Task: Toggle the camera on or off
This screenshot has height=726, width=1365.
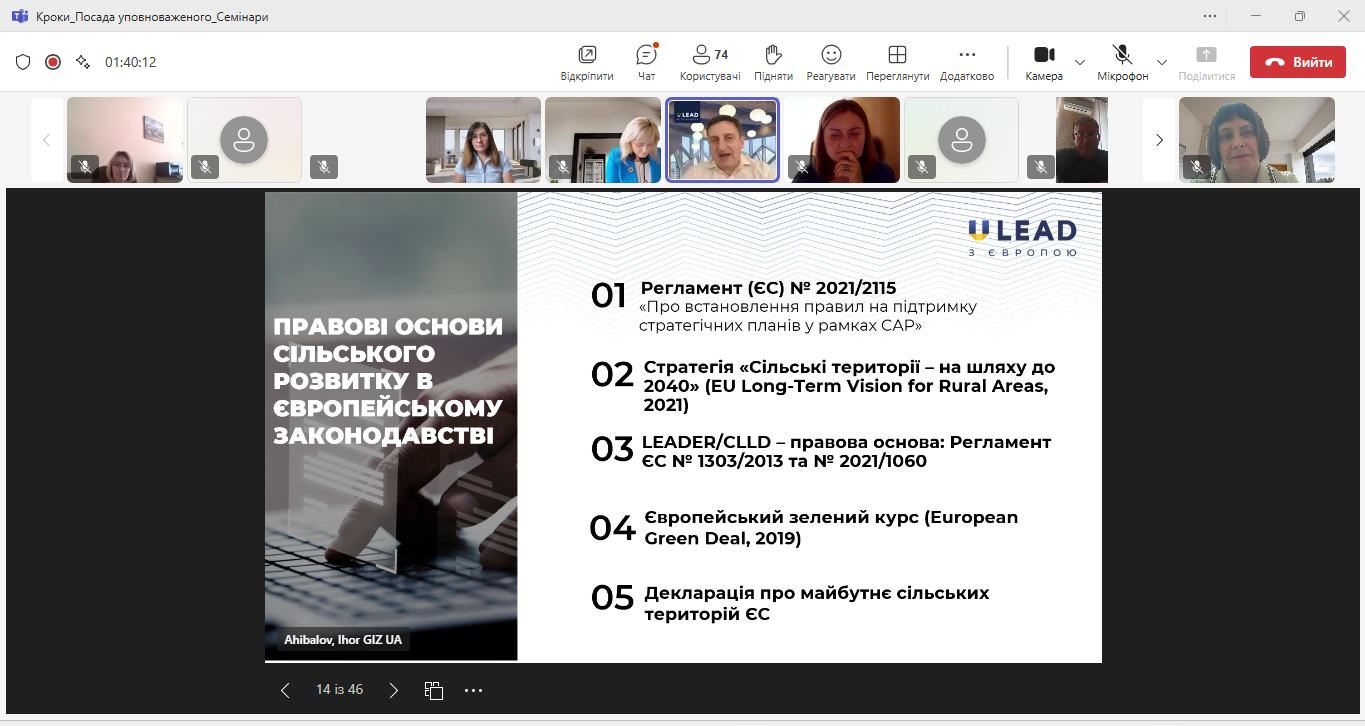Action: [1043, 62]
